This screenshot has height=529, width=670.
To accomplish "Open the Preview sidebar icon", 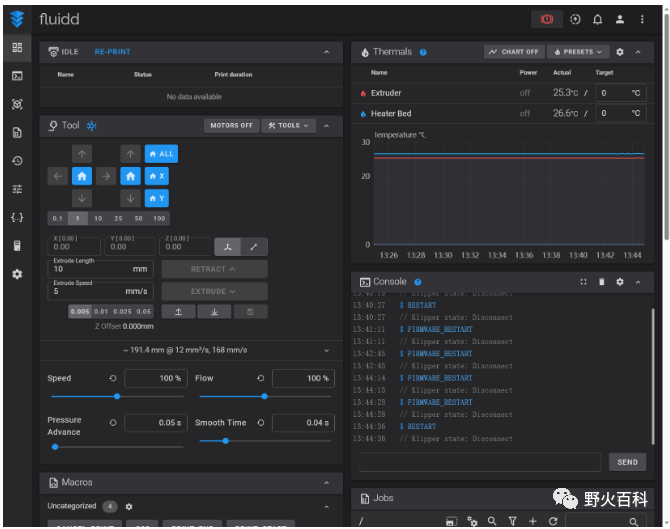I will pyautogui.click(x=17, y=104).
